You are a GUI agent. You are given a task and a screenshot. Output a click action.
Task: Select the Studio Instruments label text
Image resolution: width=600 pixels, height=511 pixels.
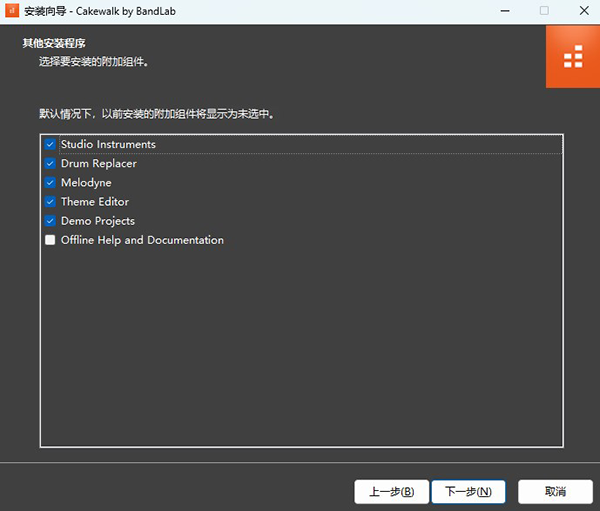[x=108, y=144]
